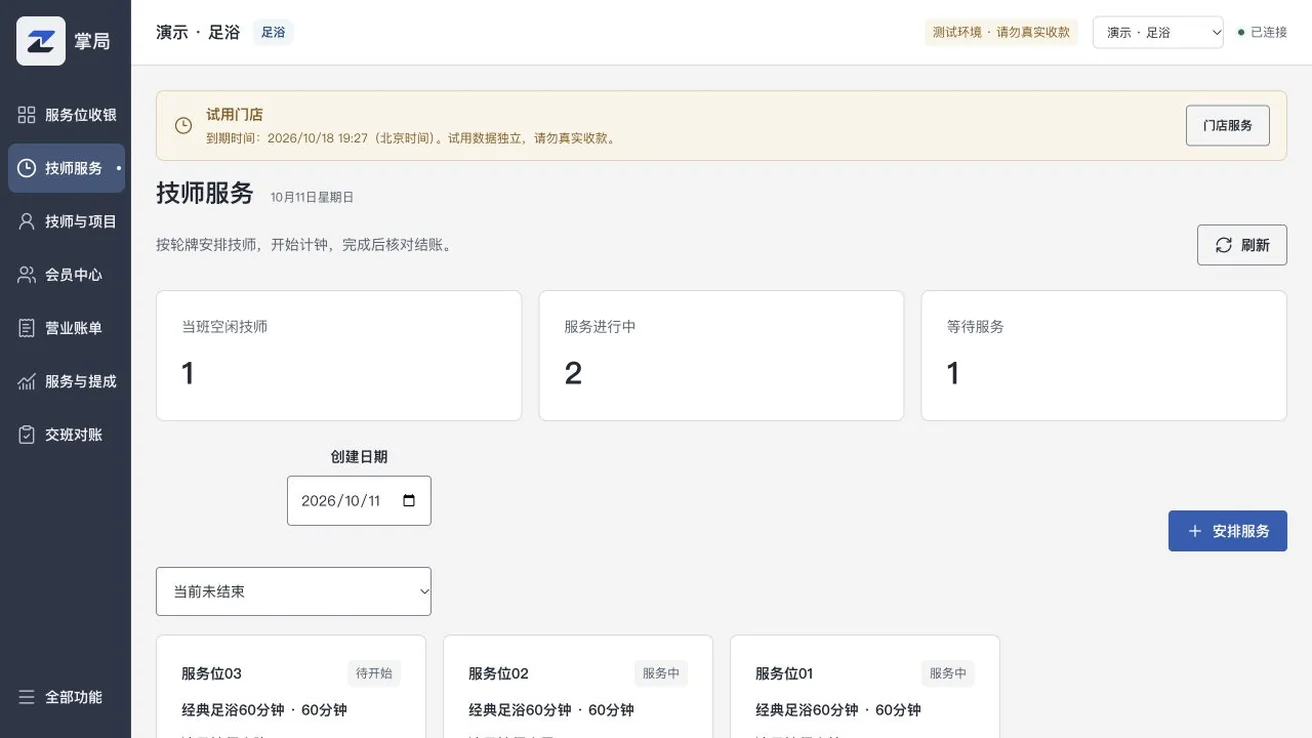Open 营业账单 document icon
The height and width of the screenshot is (738, 1312).
[27, 328]
